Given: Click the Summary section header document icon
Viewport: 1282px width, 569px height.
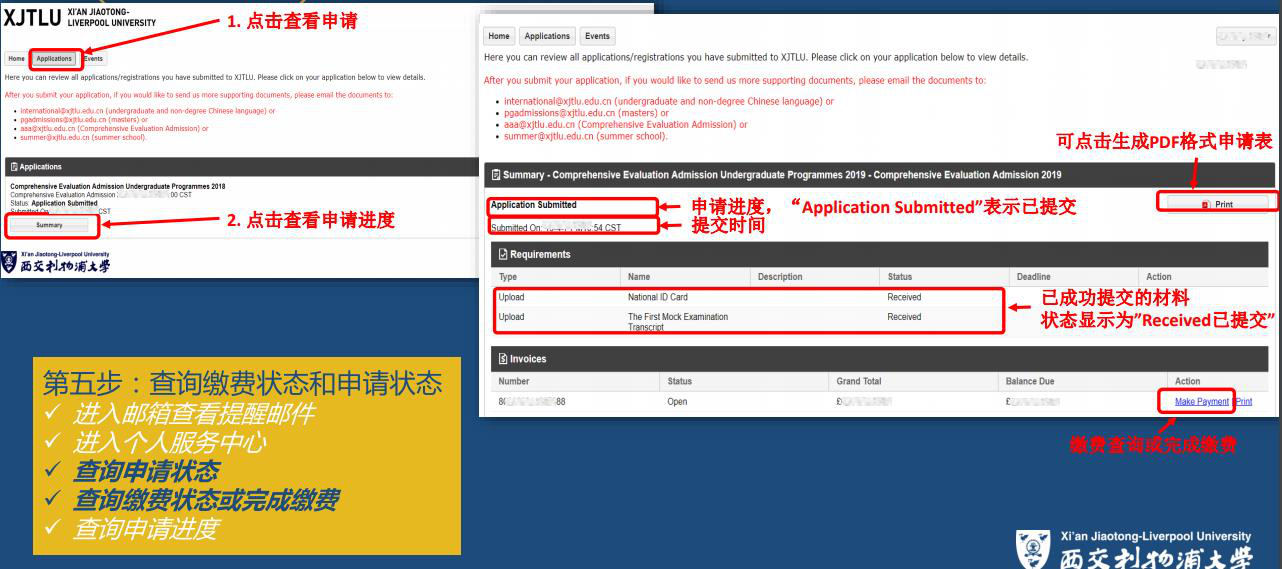Looking at the screenshot, I should (x=494, y=175).
